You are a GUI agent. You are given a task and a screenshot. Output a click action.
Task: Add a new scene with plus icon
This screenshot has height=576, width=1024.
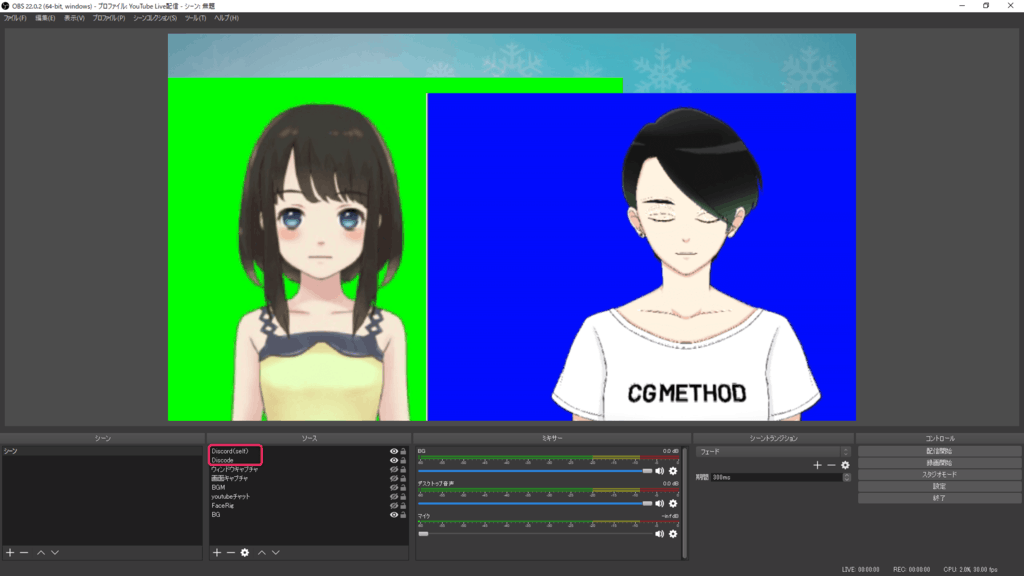click(10, 552)
